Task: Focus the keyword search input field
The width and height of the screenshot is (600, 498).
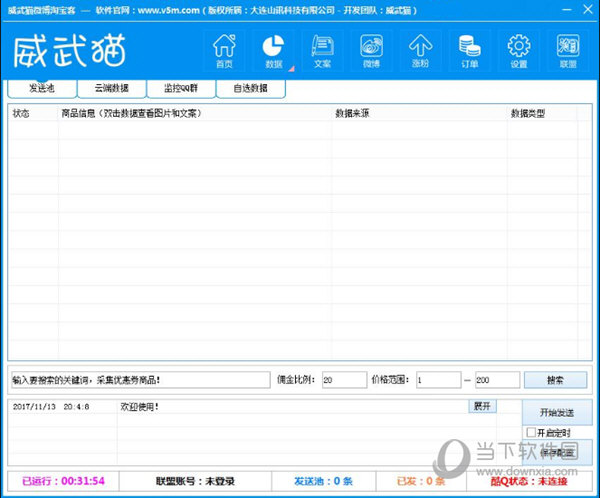Action: [x=141, y=380]
